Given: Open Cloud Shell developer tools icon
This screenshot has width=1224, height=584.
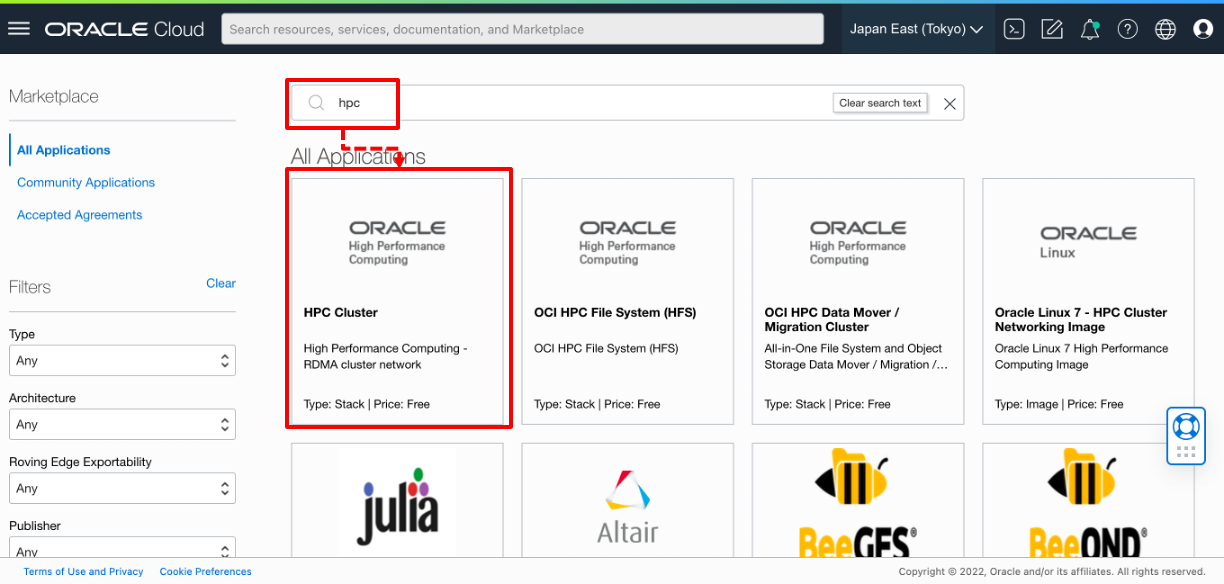Looking at the screenshot, I should (x=1014, y=29).
